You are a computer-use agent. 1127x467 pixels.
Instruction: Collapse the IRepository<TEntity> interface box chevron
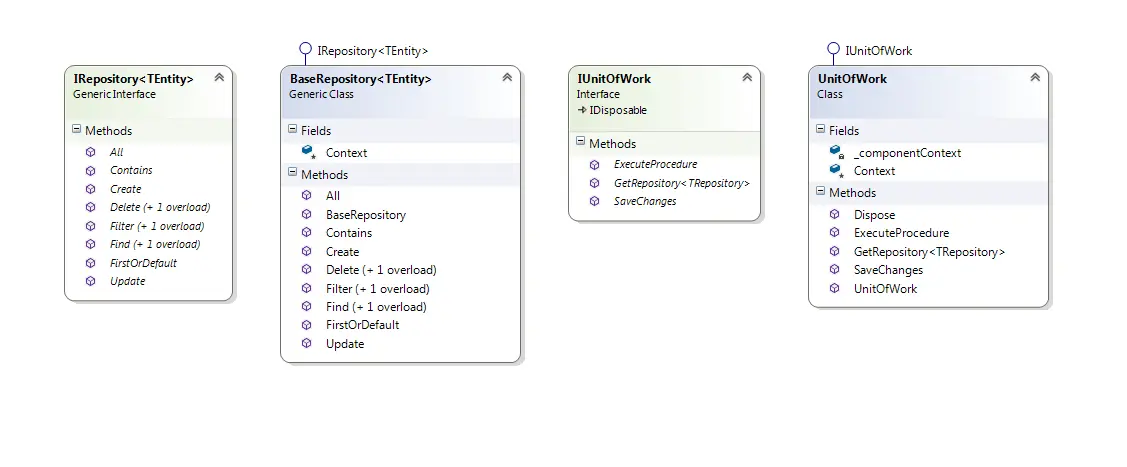pos(219,78)
